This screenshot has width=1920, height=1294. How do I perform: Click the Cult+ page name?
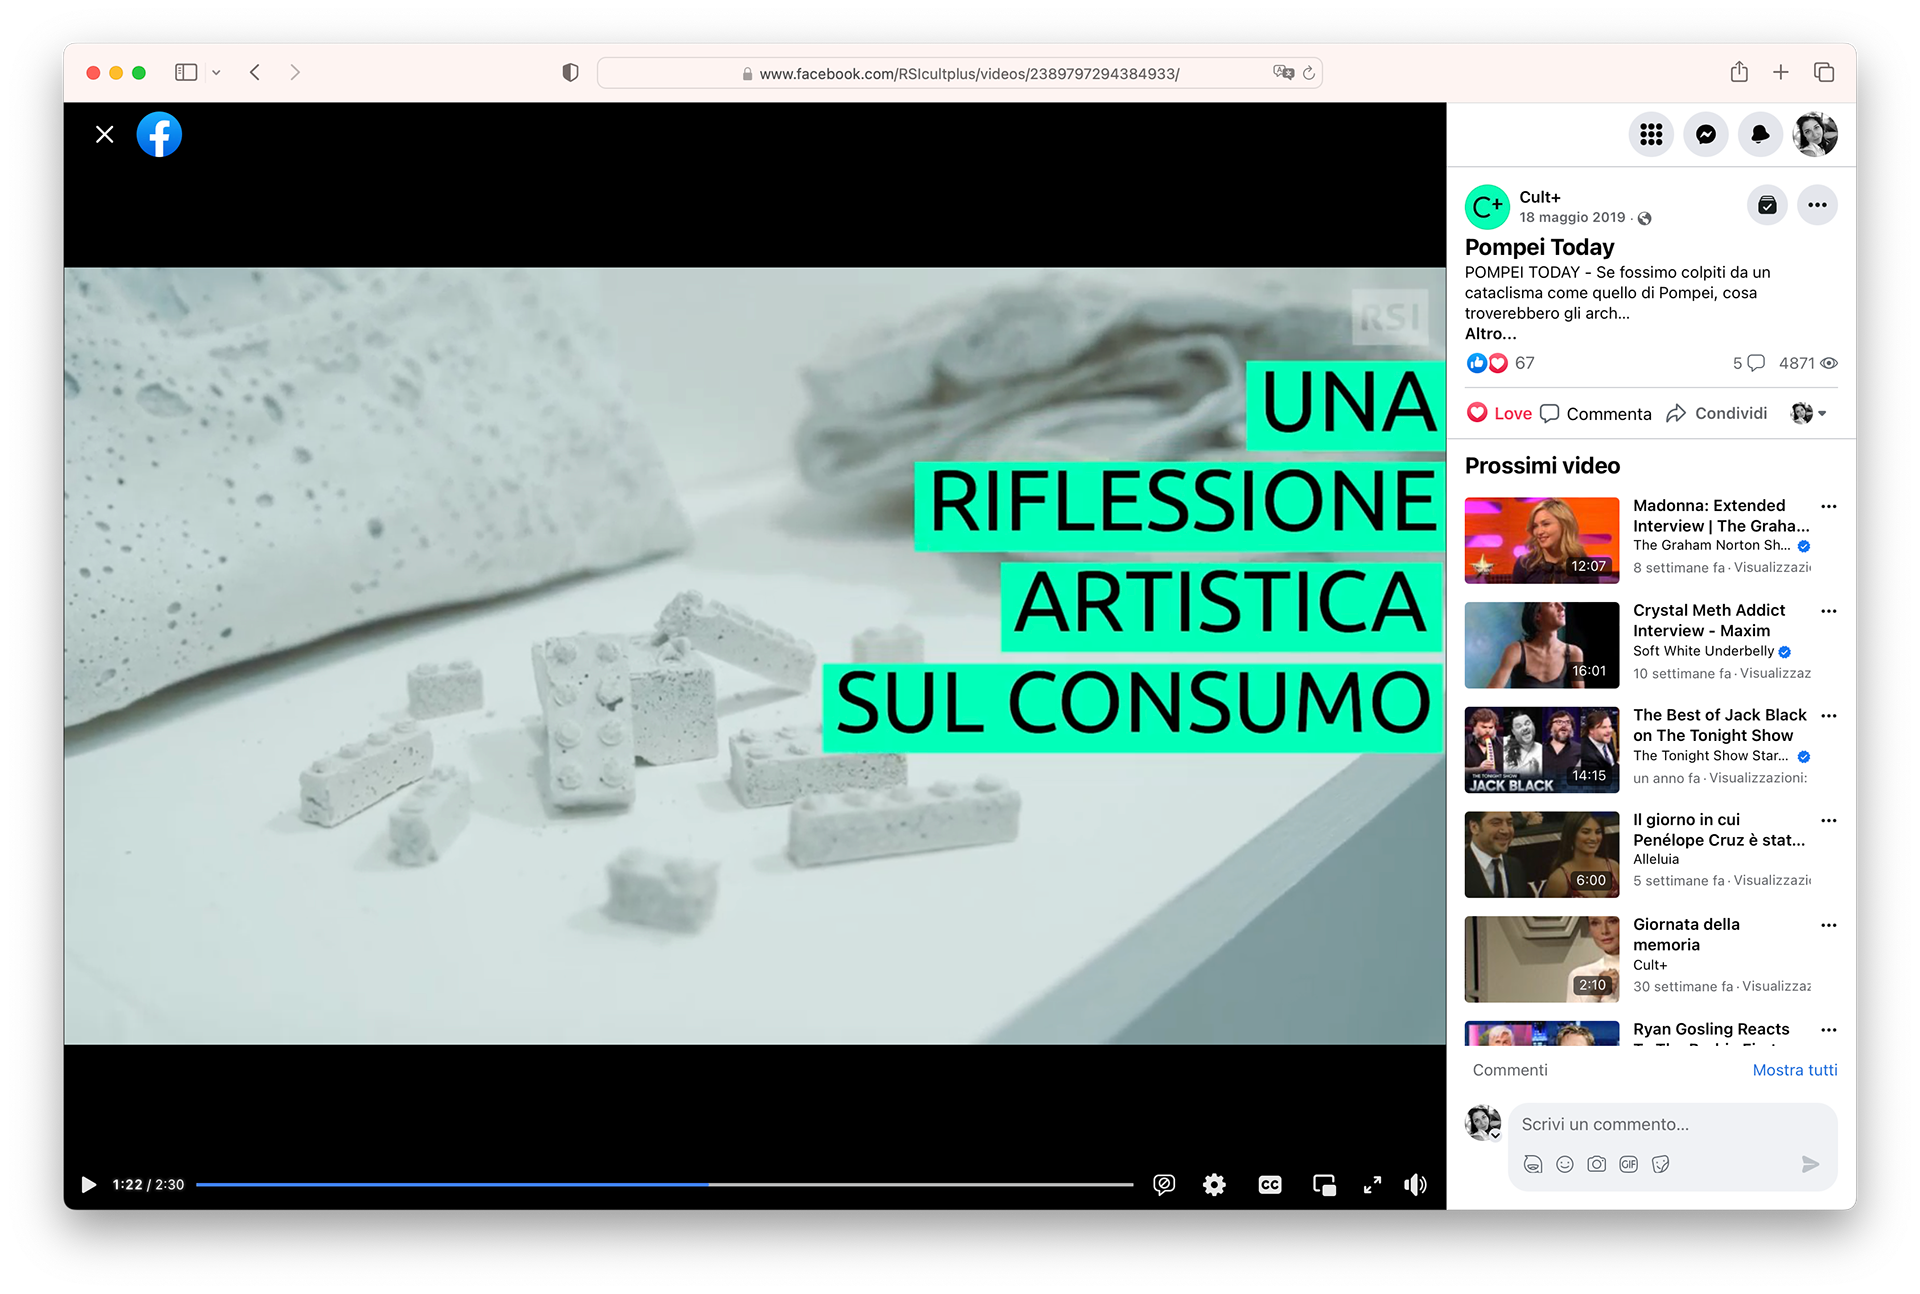1539,197
